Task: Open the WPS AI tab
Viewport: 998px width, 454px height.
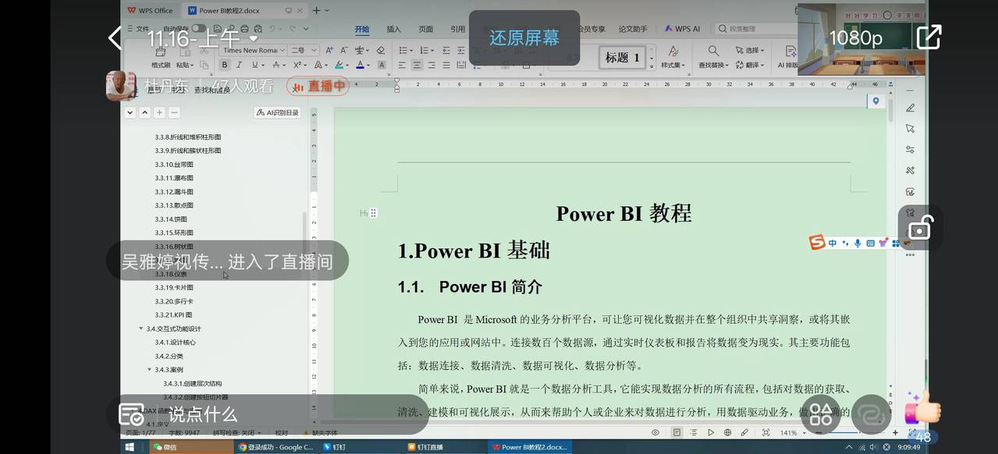Action: pyautogui.click(x=682, y=29)
